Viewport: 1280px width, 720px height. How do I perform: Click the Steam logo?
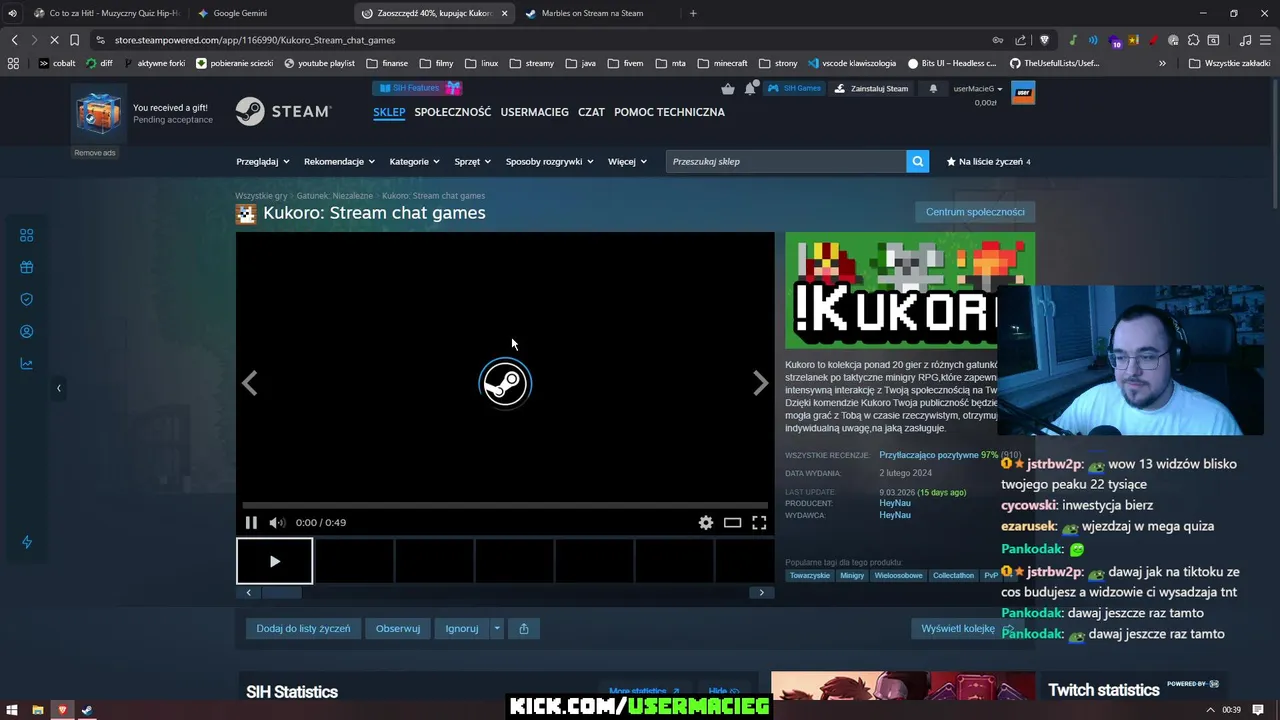click(283, 112)
